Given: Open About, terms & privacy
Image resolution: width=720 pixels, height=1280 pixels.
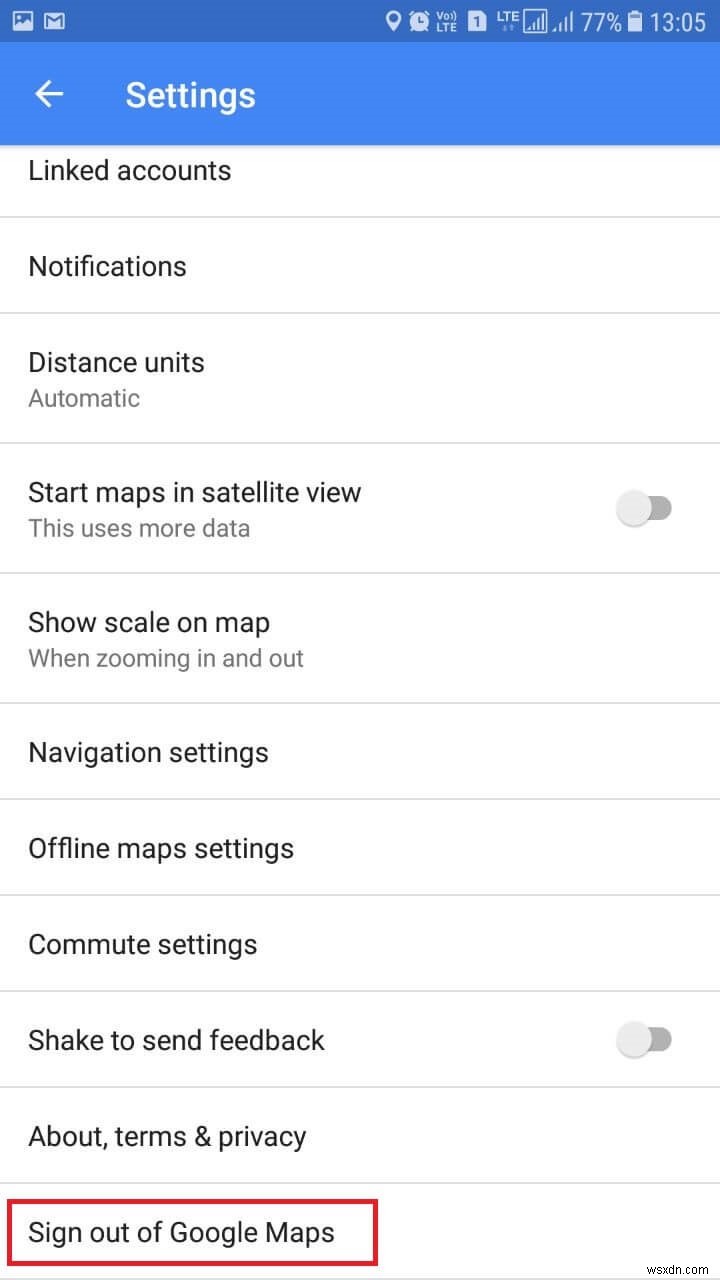Looking at the screenshot, I should 167,1136.
